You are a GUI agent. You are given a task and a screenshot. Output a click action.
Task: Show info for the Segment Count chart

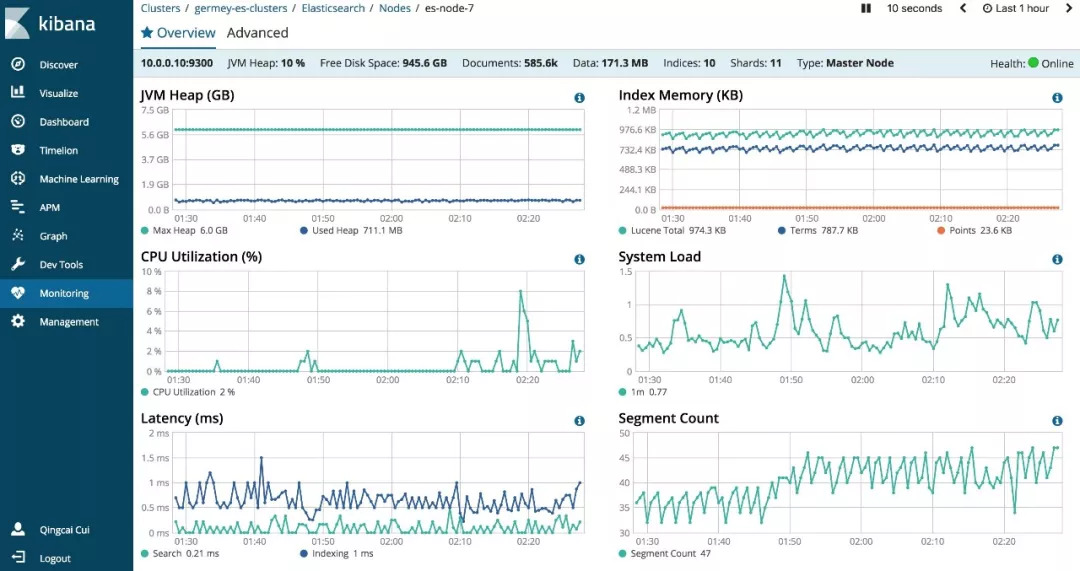pyautogui.click(x=1057, y=421)
